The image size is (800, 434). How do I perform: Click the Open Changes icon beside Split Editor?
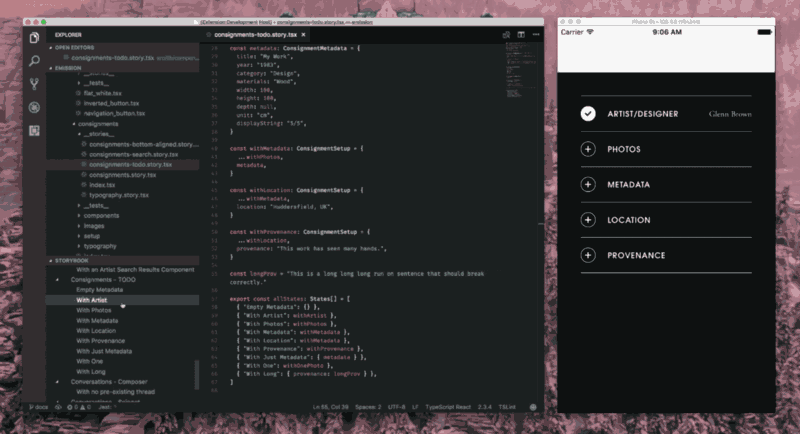coord(506,35)
